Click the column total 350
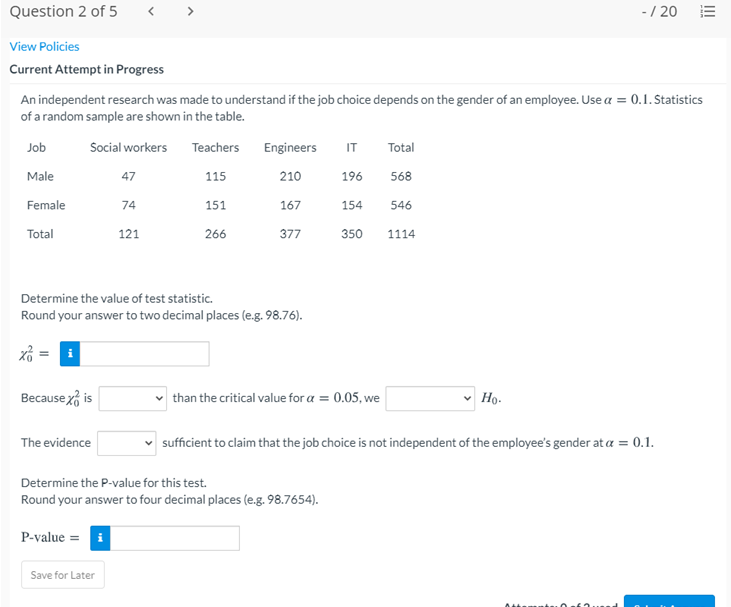The image size is (731, 607). (352, 234)
